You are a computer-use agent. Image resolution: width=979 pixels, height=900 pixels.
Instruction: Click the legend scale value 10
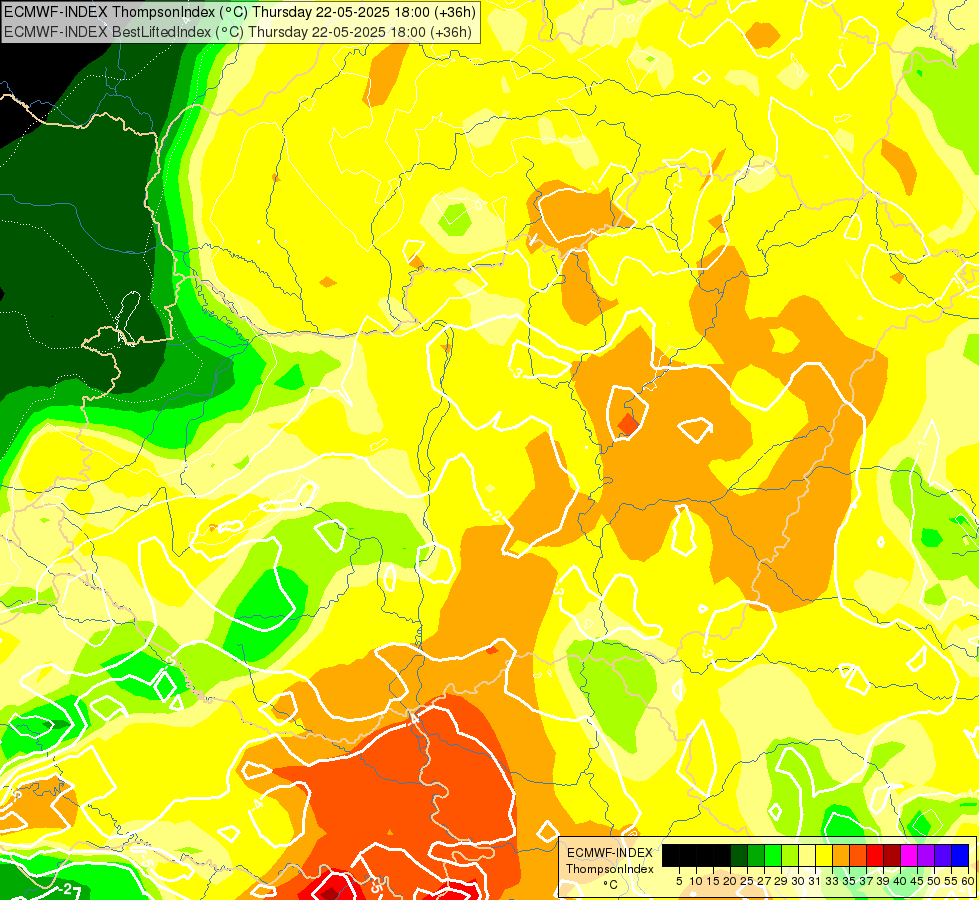696,881
